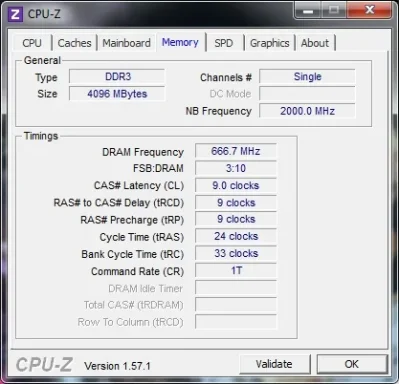The image size is (399, 384).
Task: Click the OK button
Action: point(352,364)
